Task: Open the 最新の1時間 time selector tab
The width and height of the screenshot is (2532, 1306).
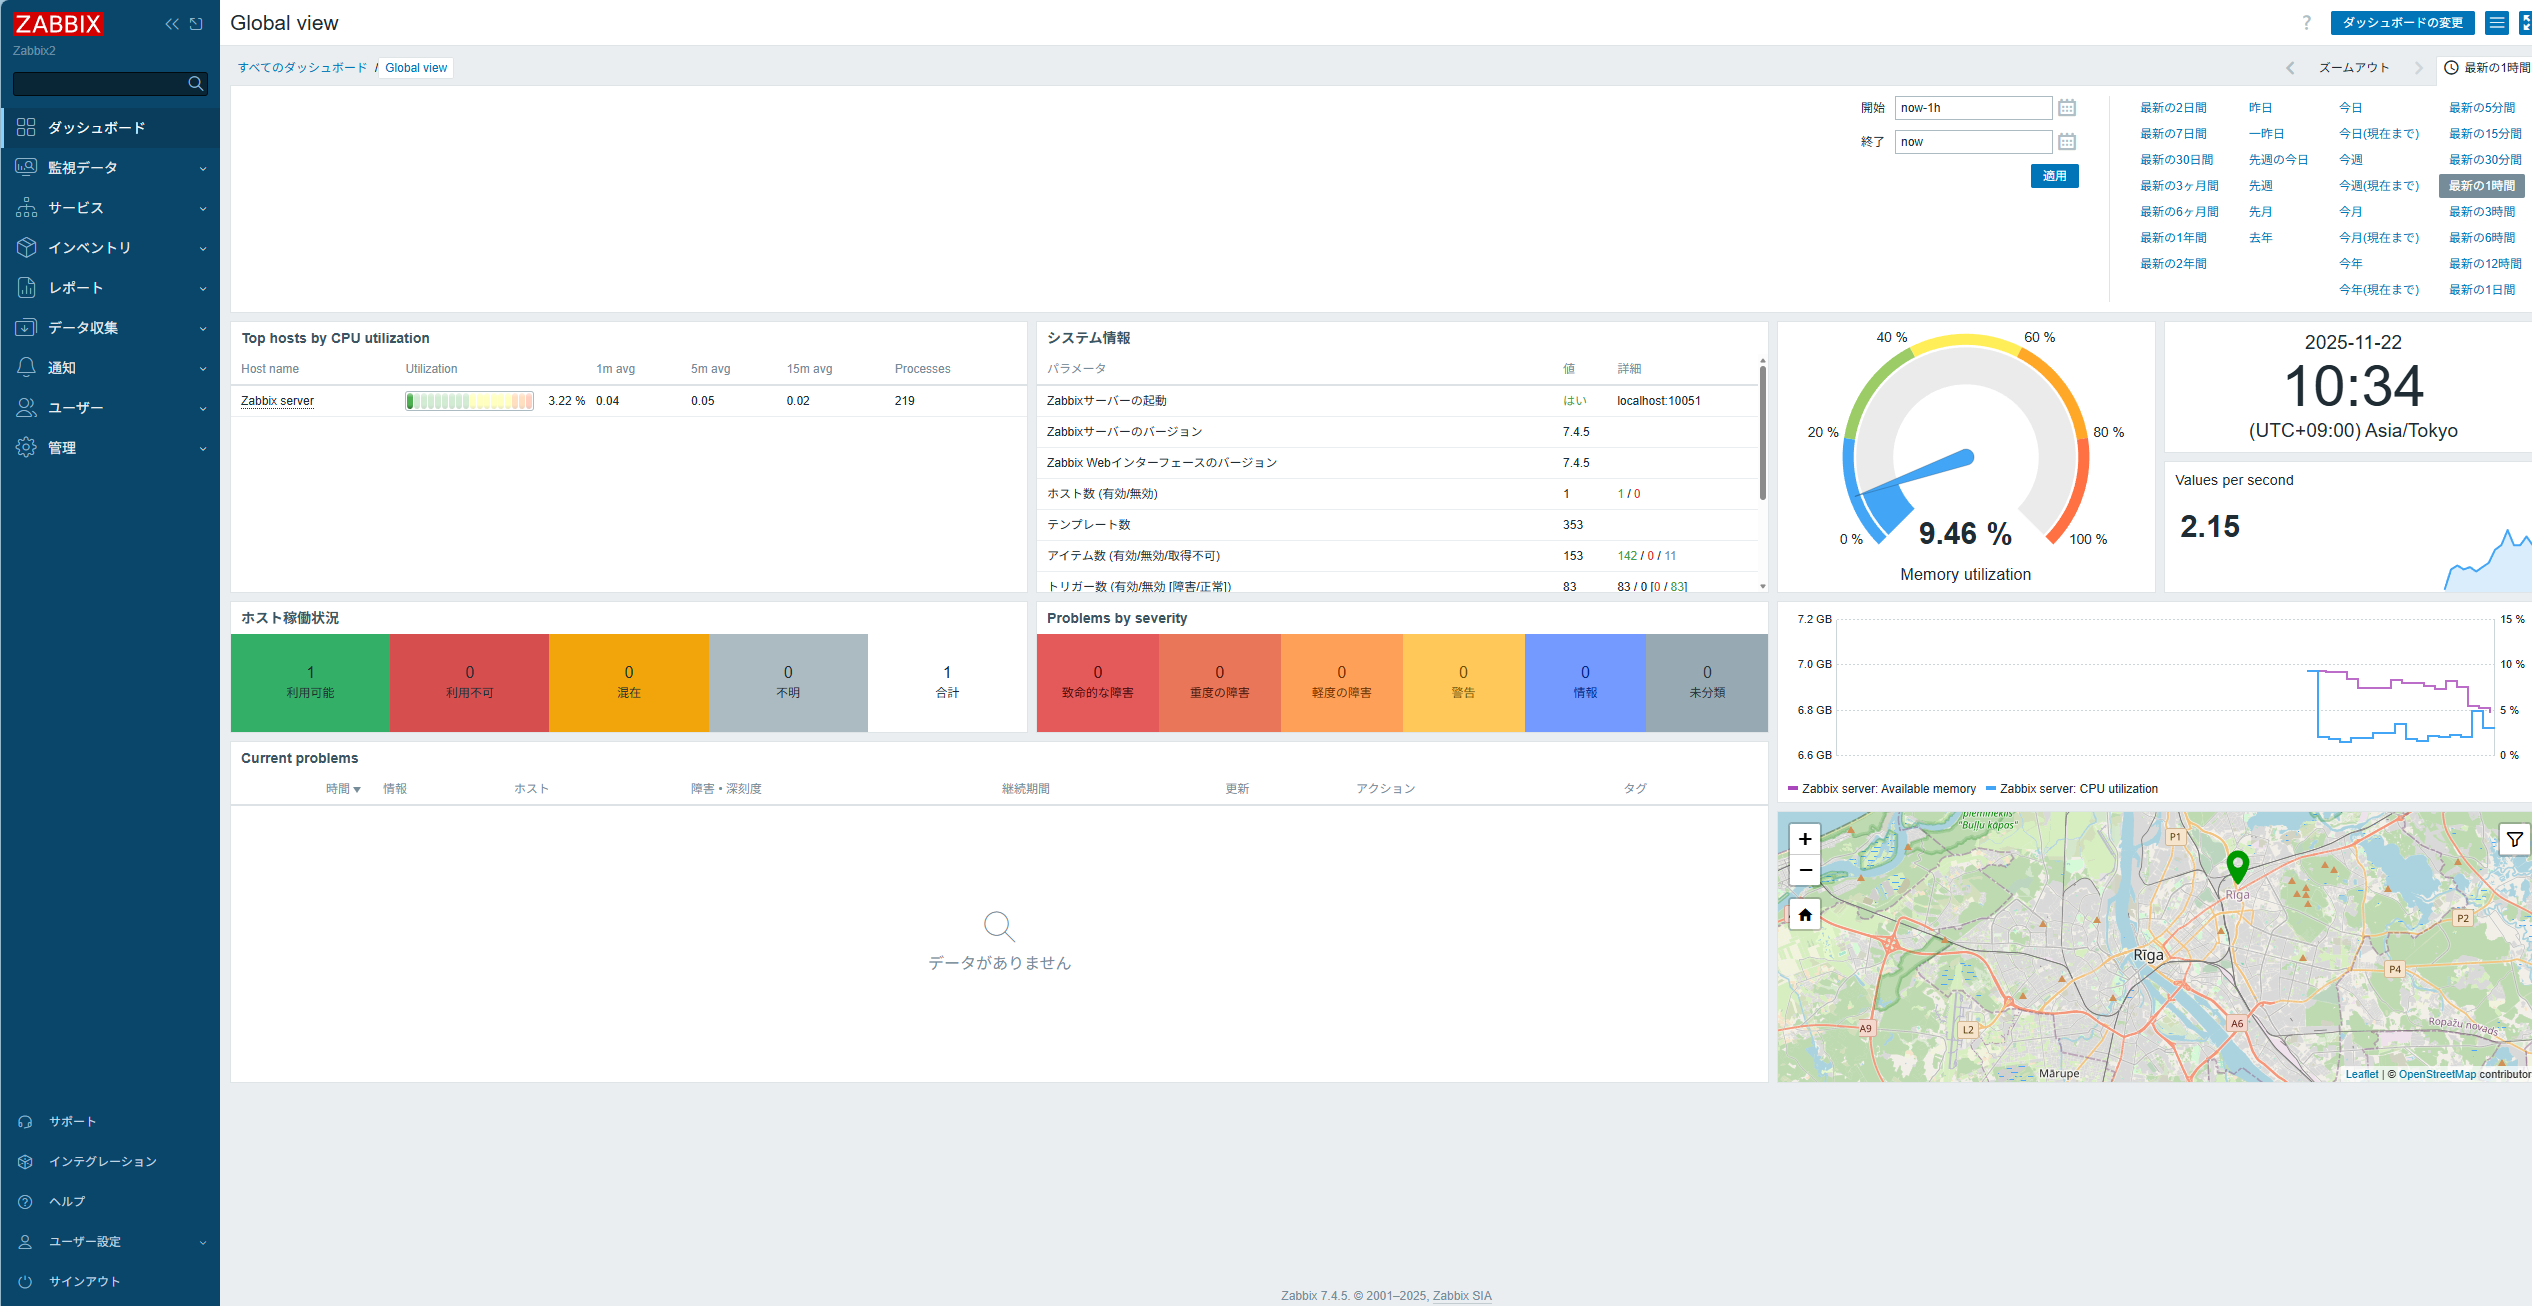Action: pyautogui.click(x=2488, y=68)
